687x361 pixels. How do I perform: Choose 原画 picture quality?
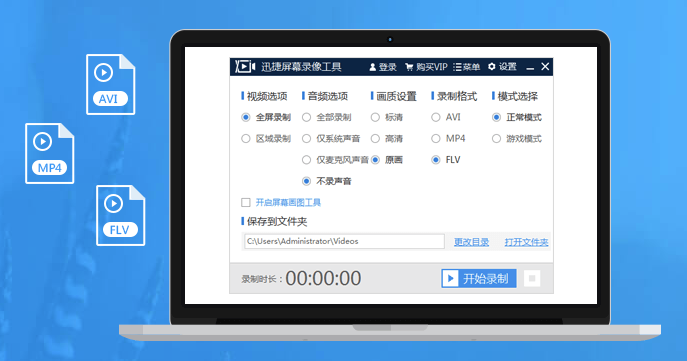click(x=375, y=160)
